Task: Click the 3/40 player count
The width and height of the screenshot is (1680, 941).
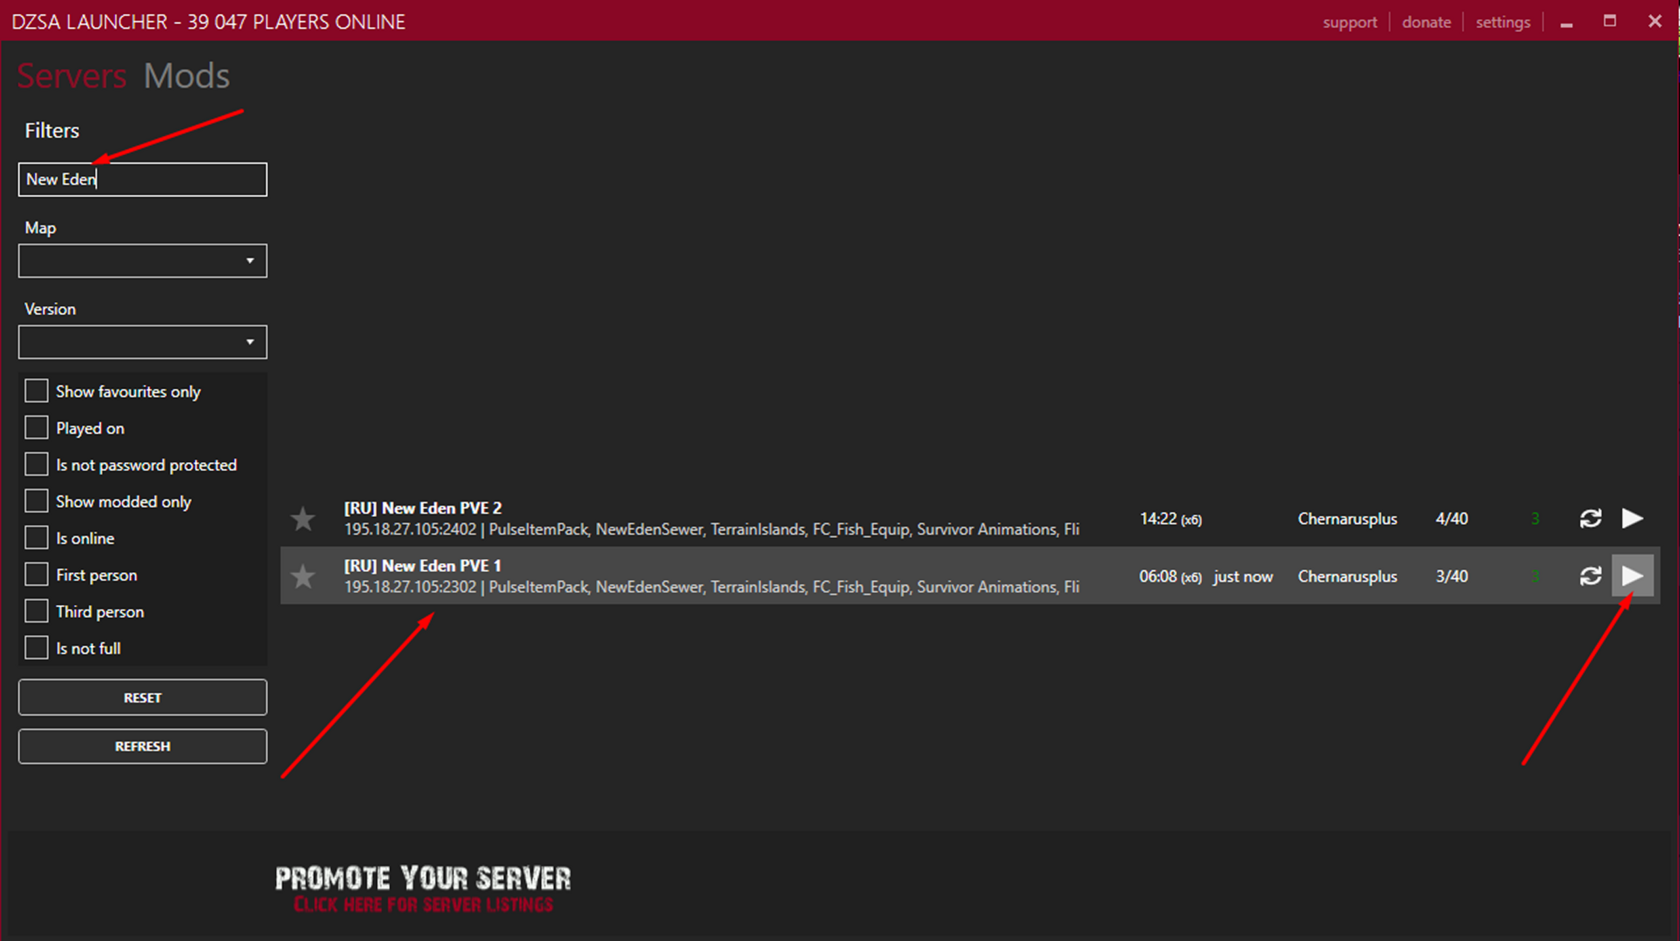Action: tap(1452, 577)
